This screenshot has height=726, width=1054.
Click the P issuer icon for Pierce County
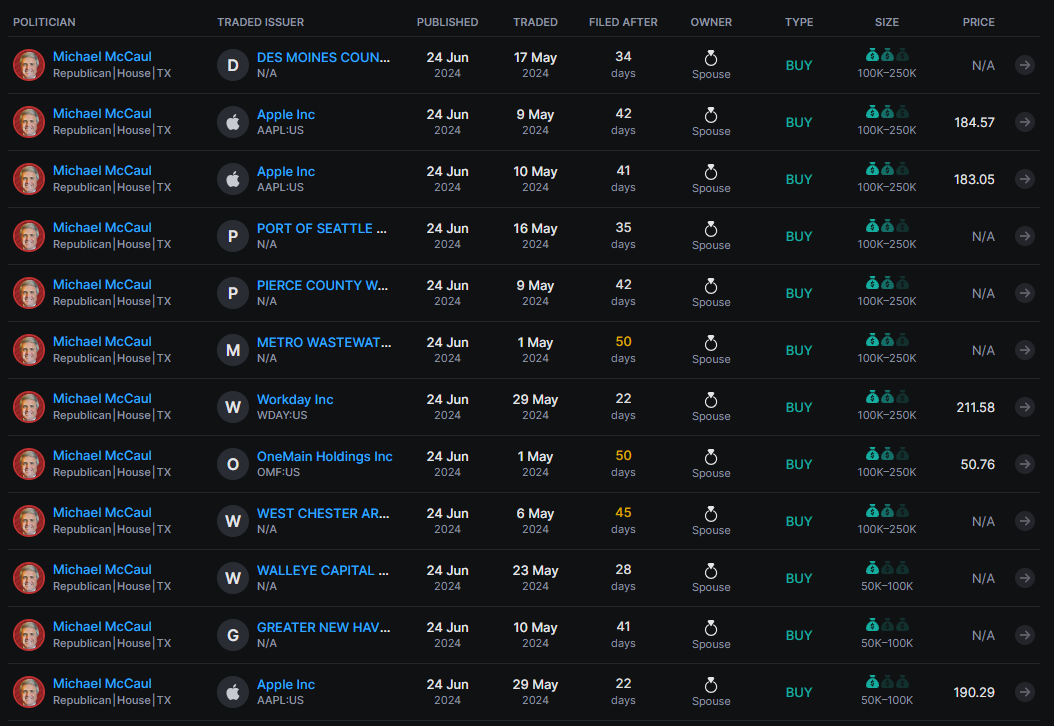pos(233,293)
